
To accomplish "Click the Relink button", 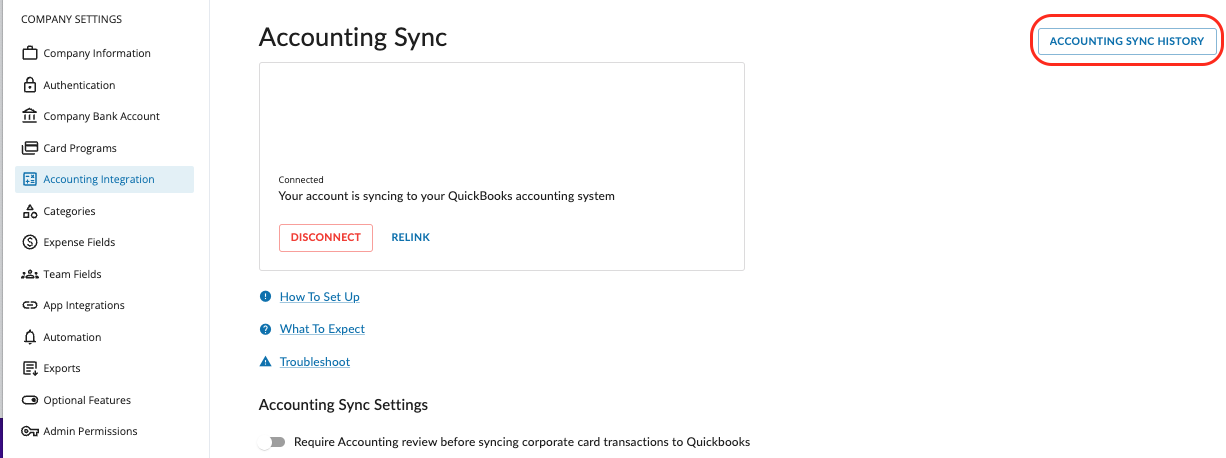I will [x=411, y=238].
